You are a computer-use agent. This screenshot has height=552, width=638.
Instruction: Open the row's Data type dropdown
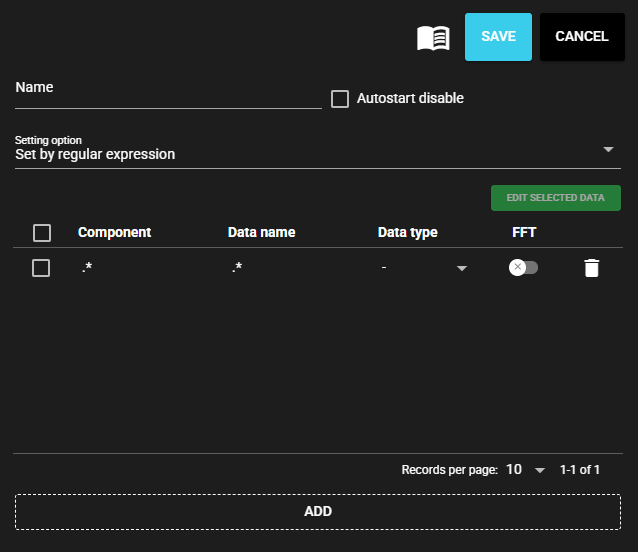click(424, 268)
